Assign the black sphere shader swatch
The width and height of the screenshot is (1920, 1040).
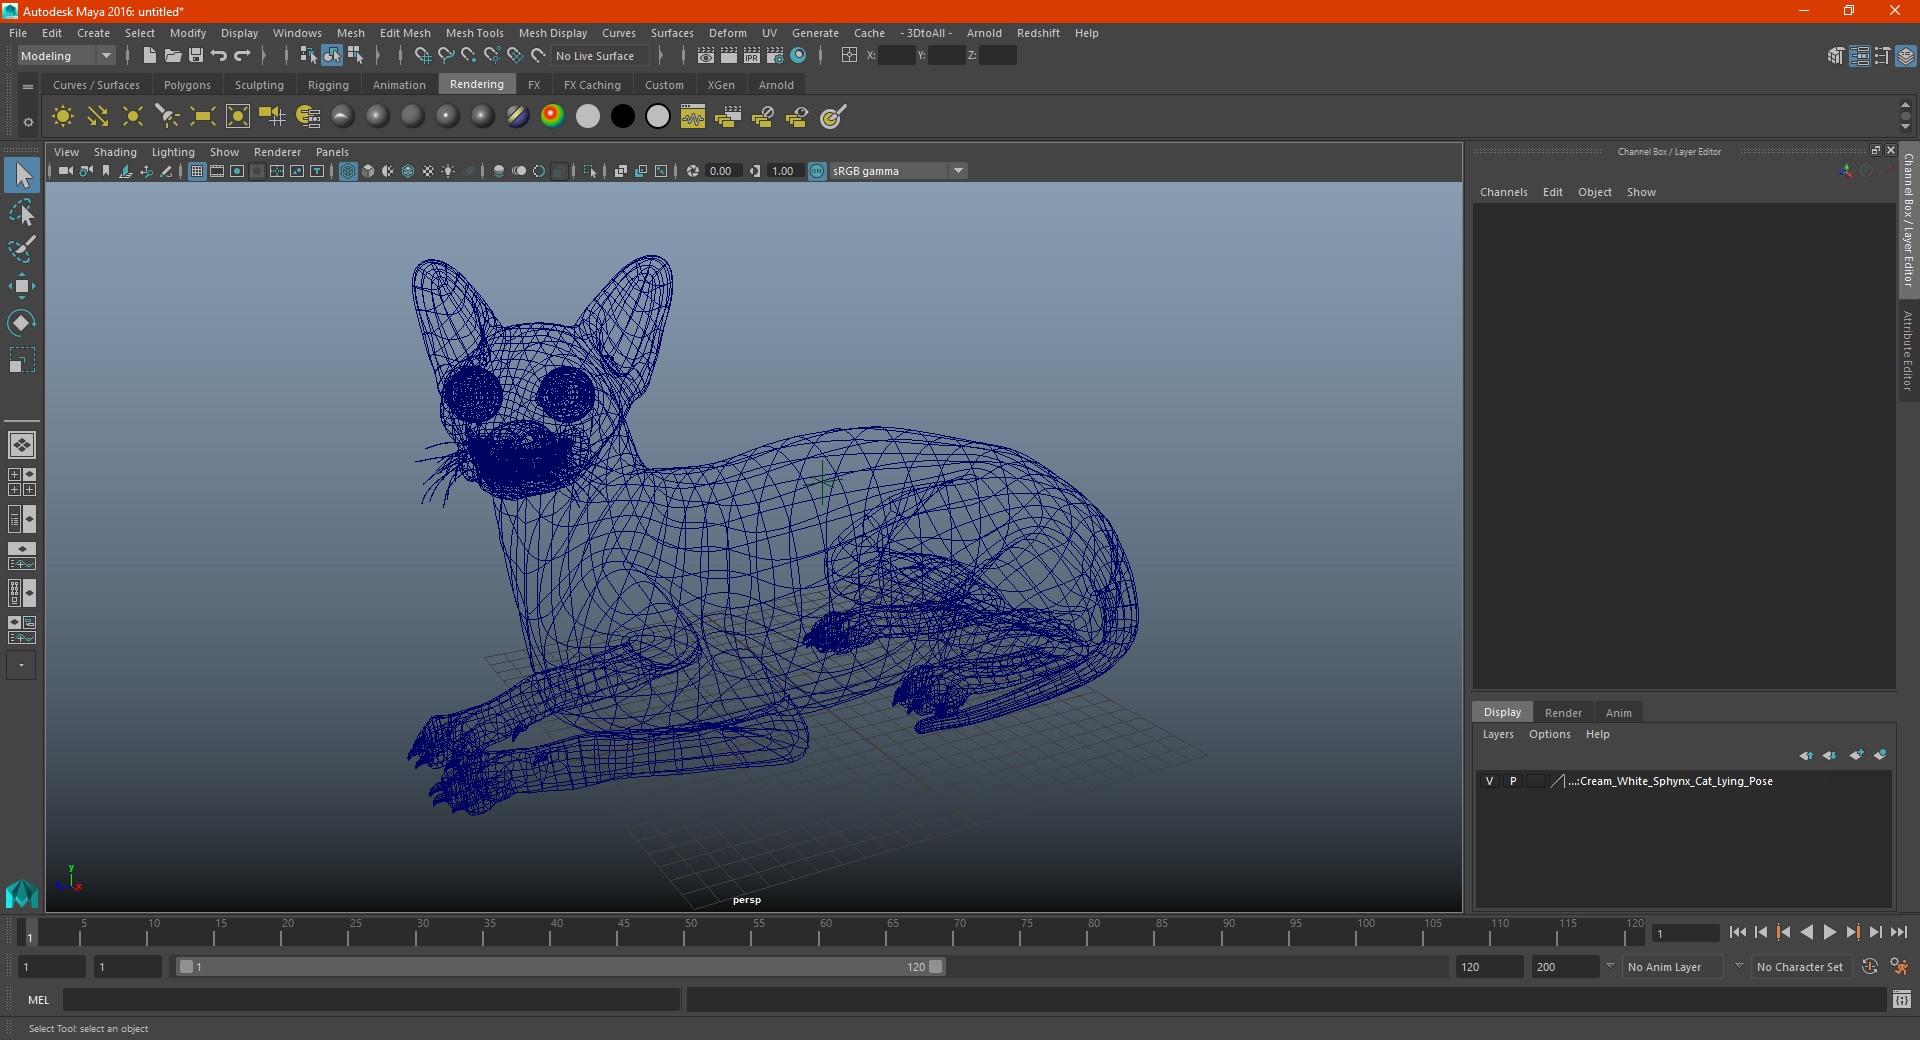coord(623,117)
